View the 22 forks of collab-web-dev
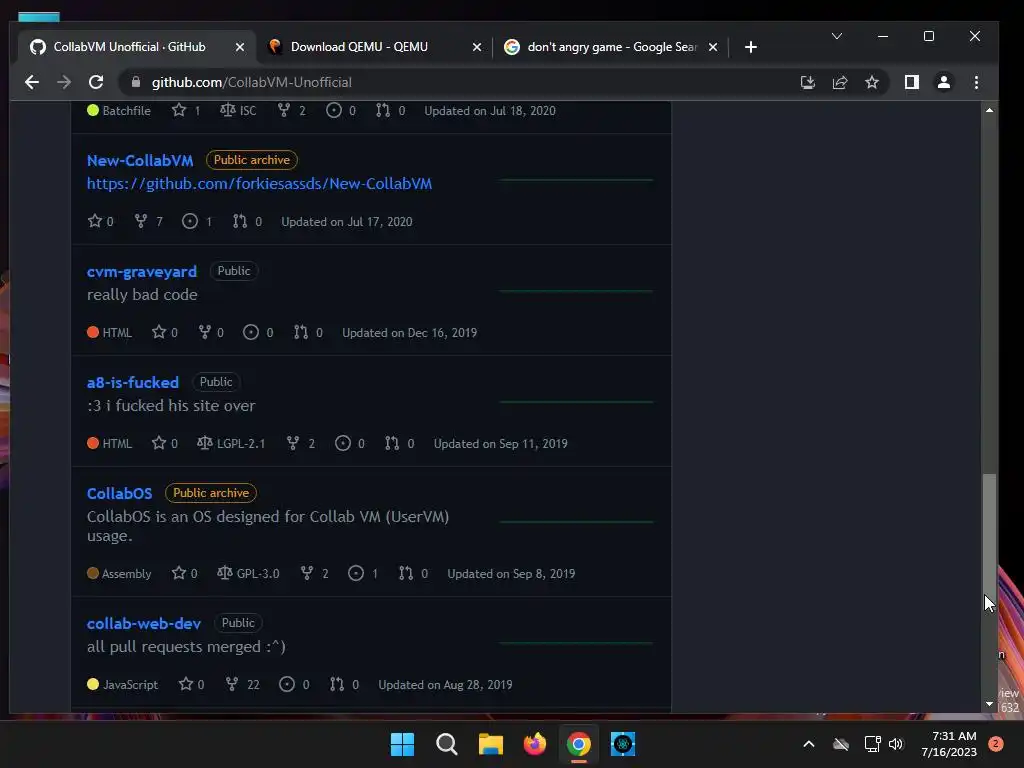The image size is (1024, 768). click(x=242, y=684)
